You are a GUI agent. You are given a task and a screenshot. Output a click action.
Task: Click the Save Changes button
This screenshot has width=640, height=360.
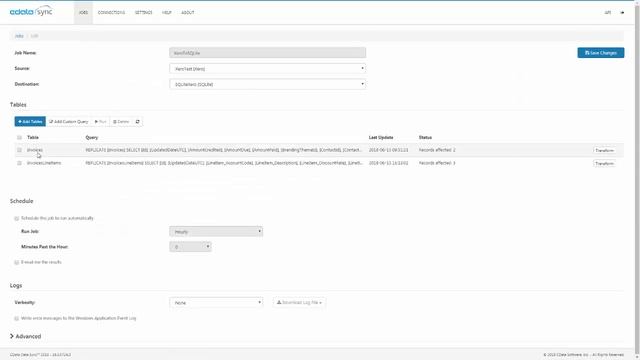[600, 53]
